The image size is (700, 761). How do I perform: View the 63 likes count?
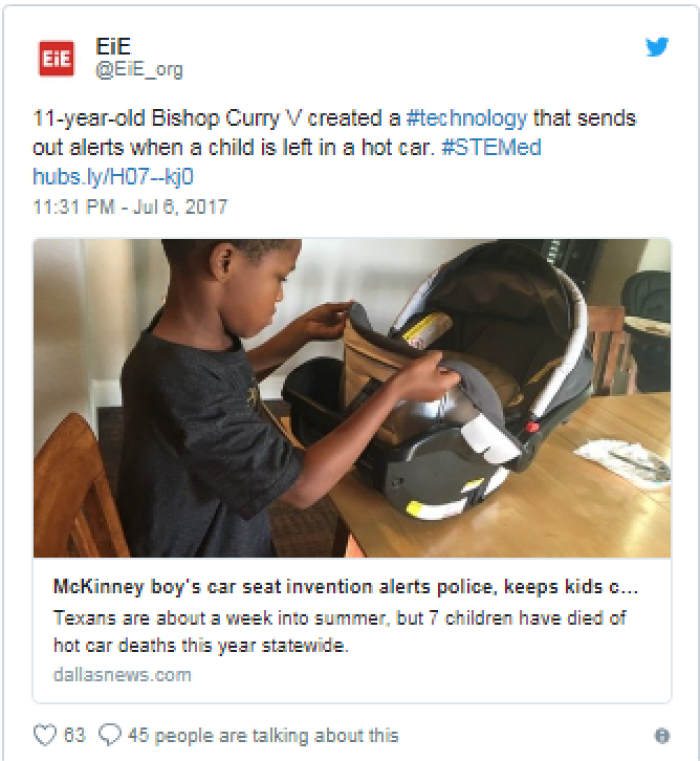[x=75, y=735]
